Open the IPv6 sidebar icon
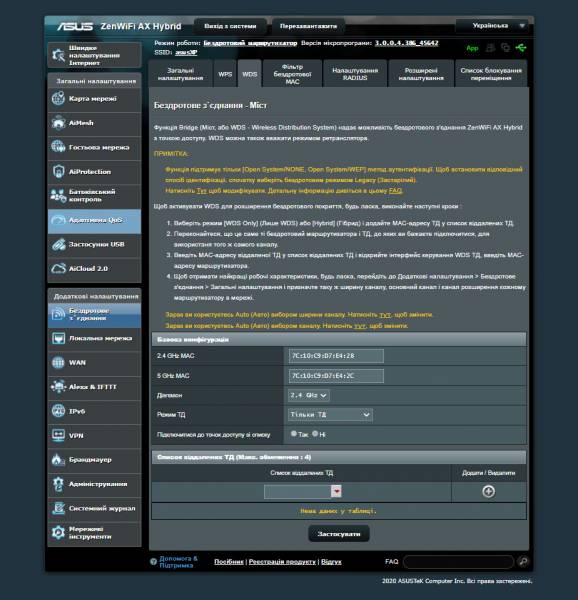The image size is (578, 600). pyautogui.click(x=59, y=411)
